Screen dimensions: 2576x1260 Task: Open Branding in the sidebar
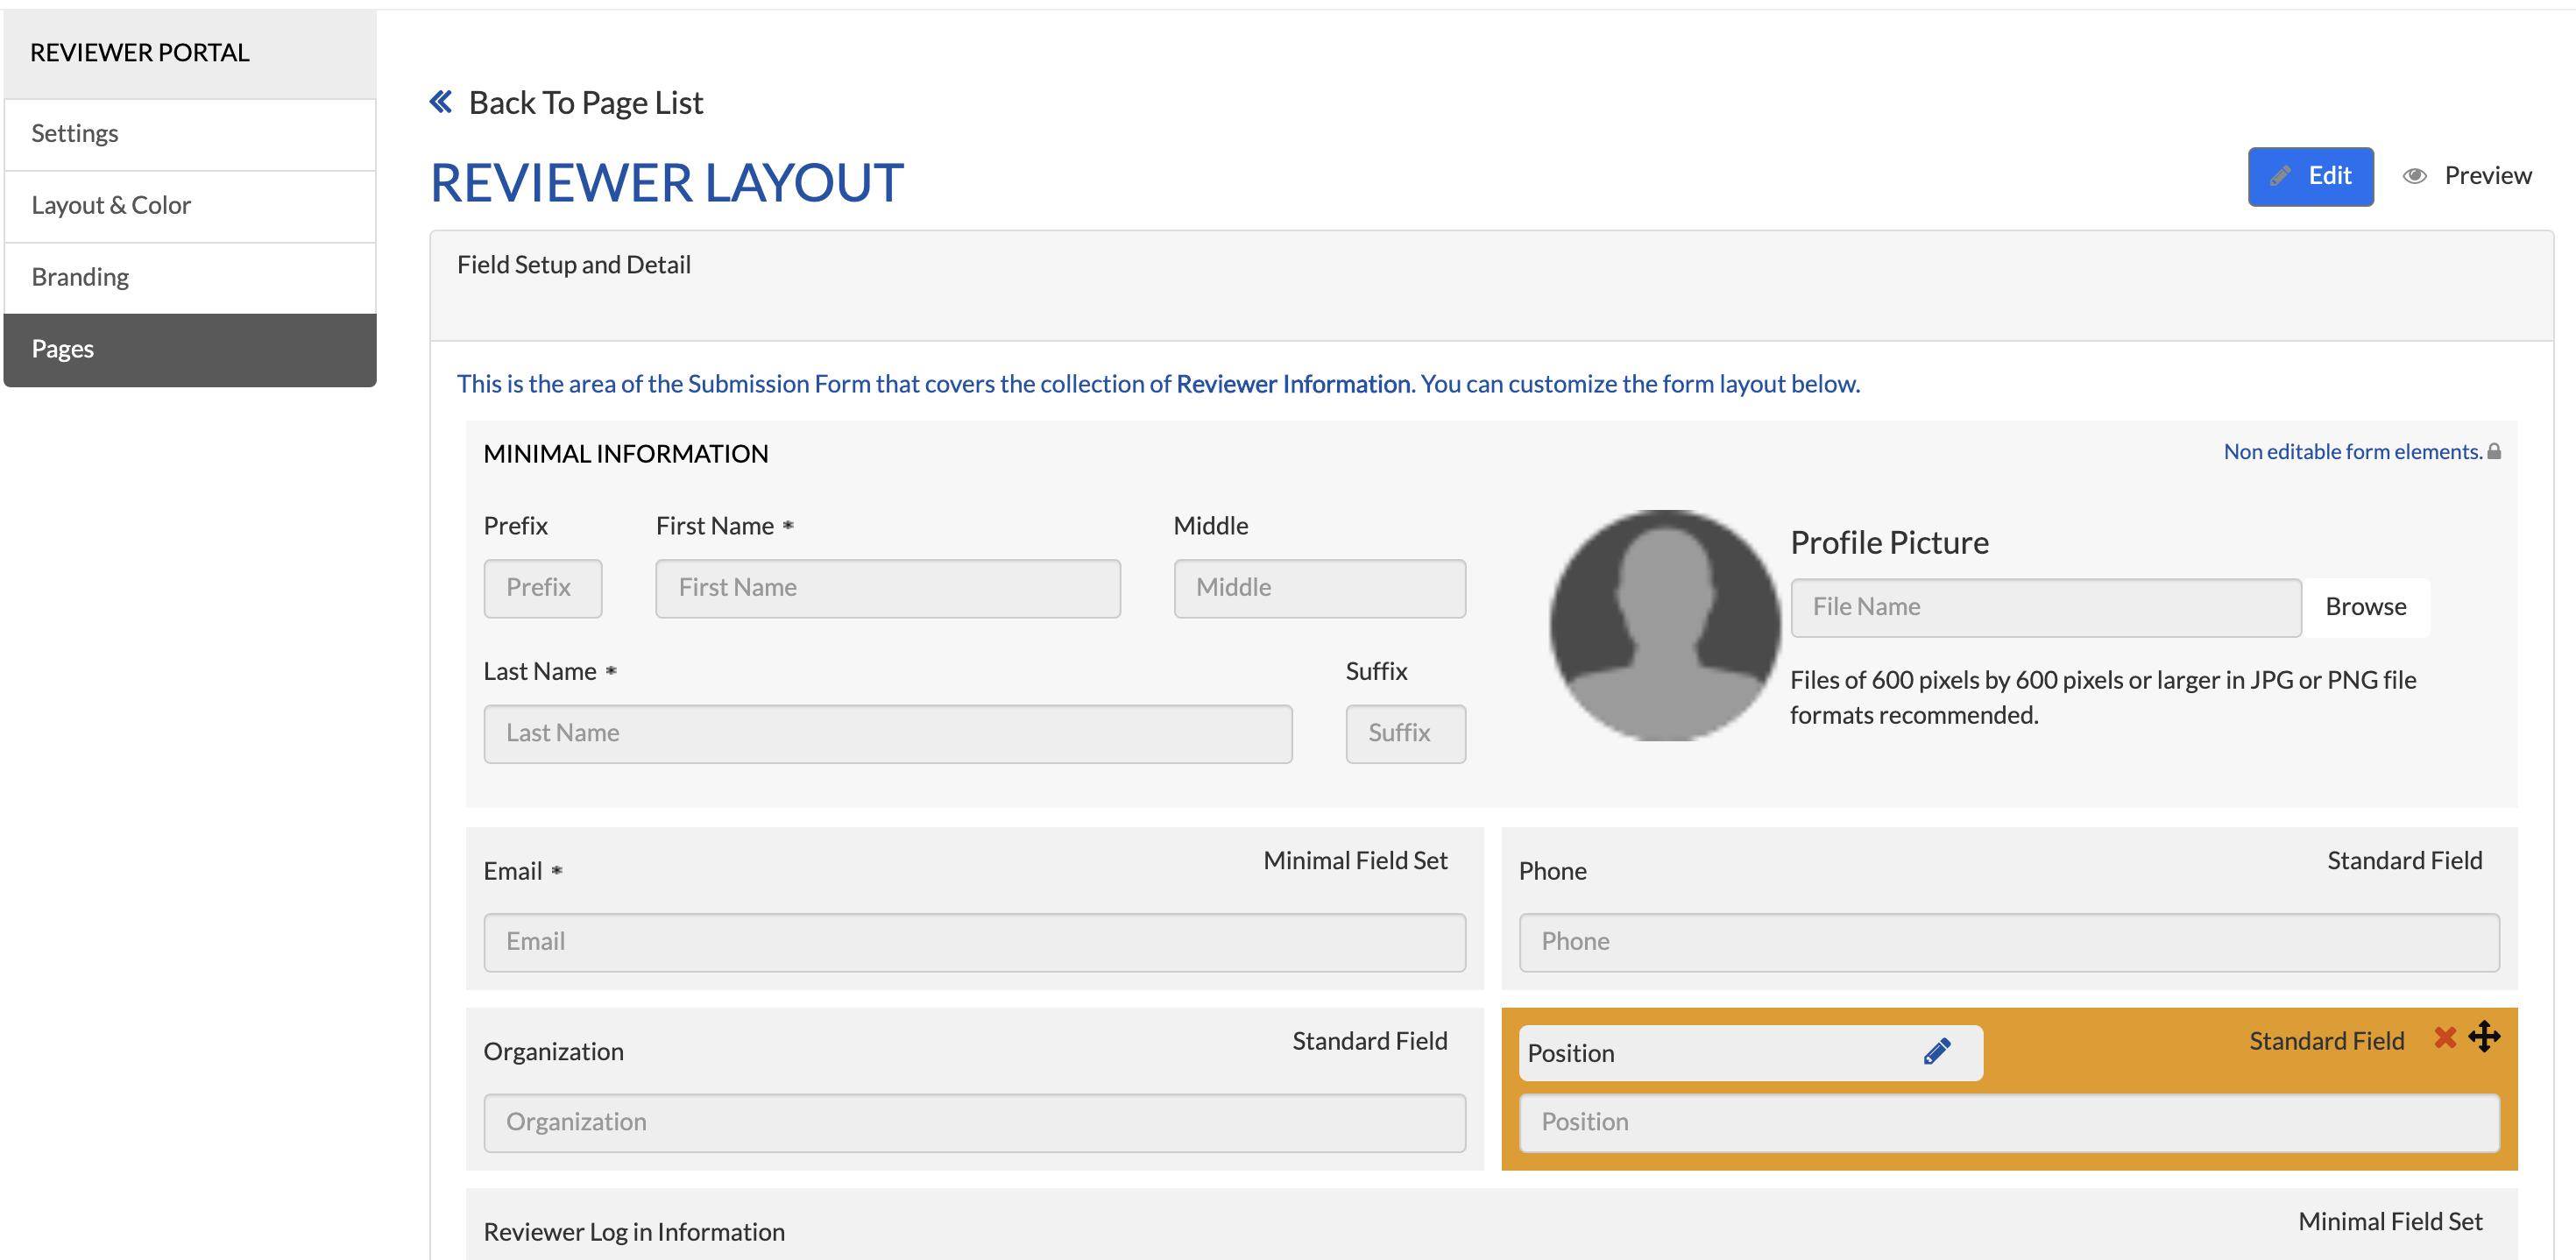click(190, 277)
